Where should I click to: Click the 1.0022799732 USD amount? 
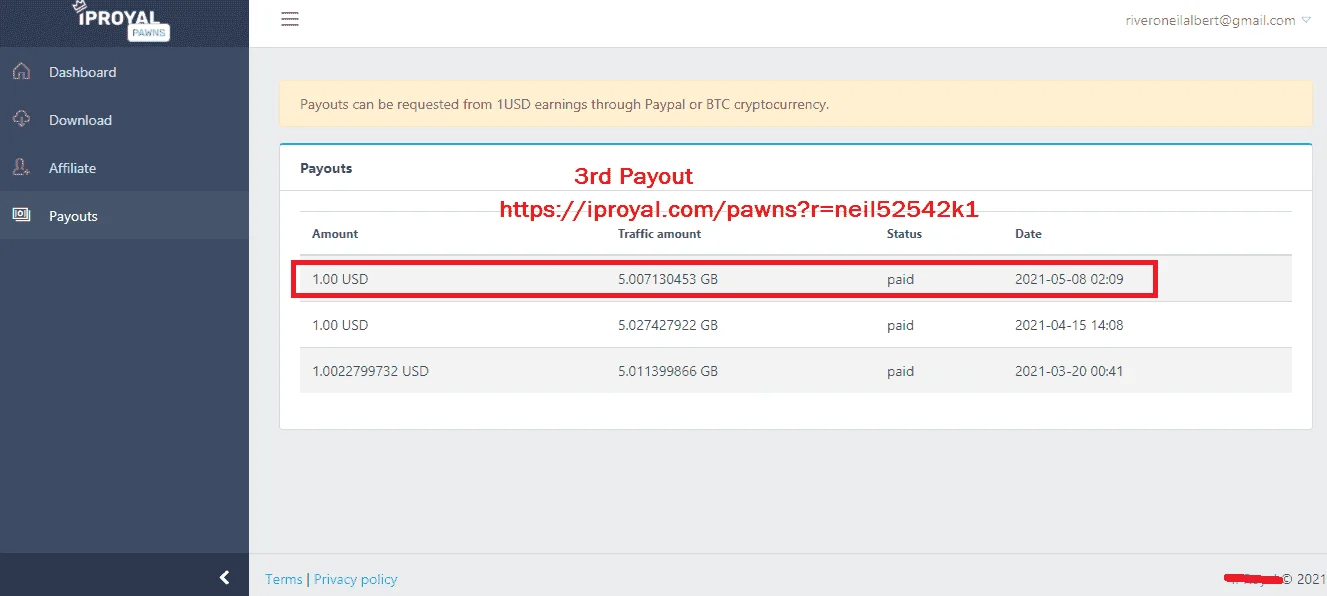click(x=370, y=371)
